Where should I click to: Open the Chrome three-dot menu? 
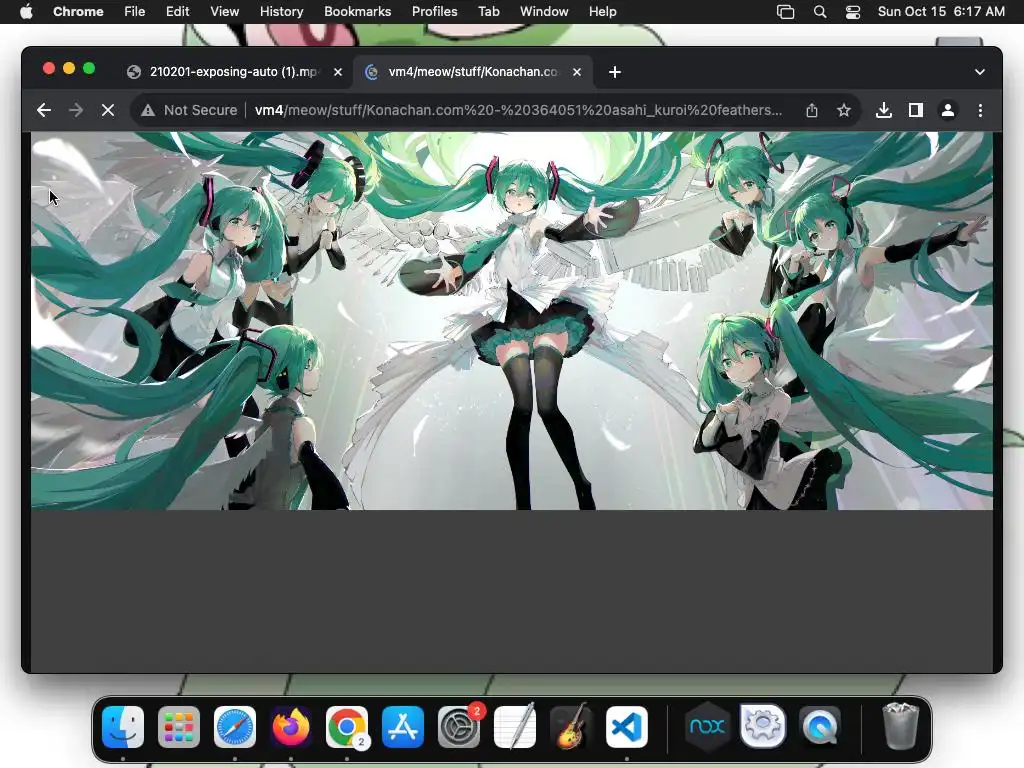(x=980, y=110)
